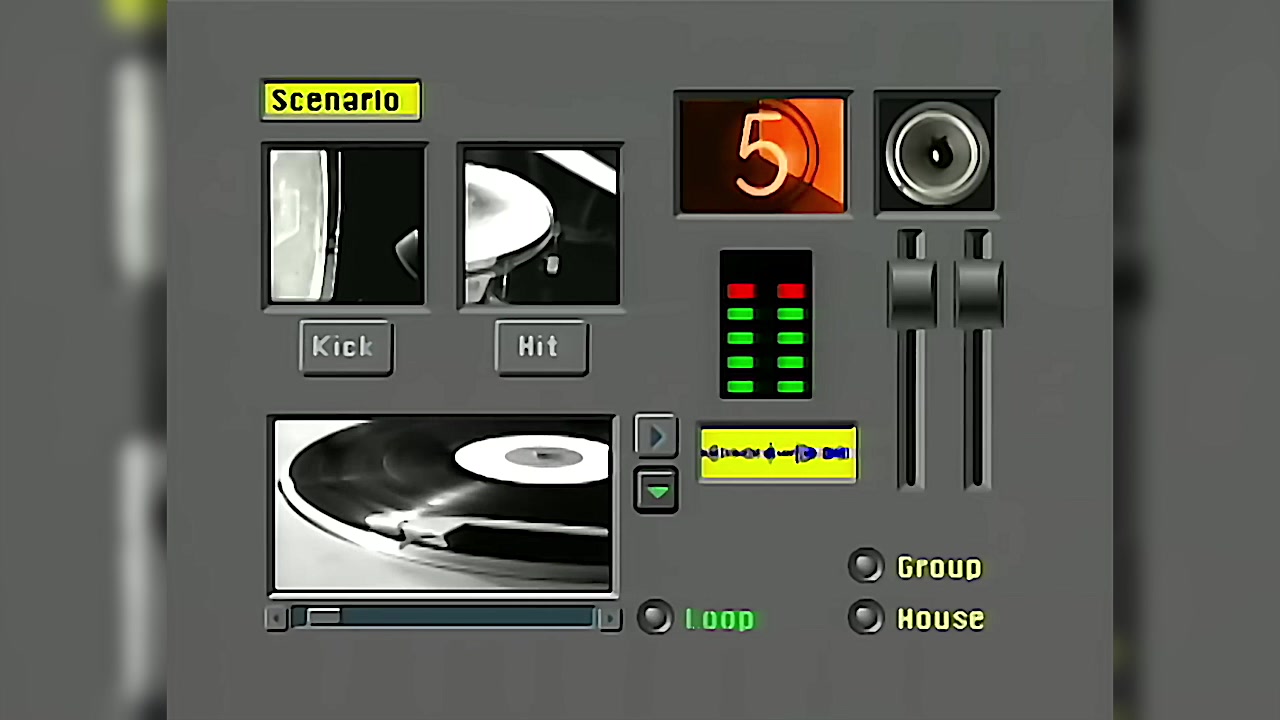Click the speaker icon tile
Screen dimensions: 1280x720
(x=936, y=154)
